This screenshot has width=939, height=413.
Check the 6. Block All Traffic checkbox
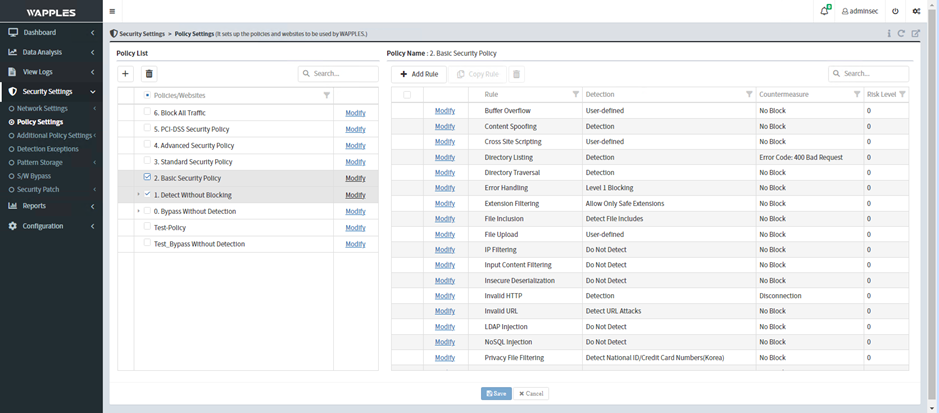click(x=147, y=112)
